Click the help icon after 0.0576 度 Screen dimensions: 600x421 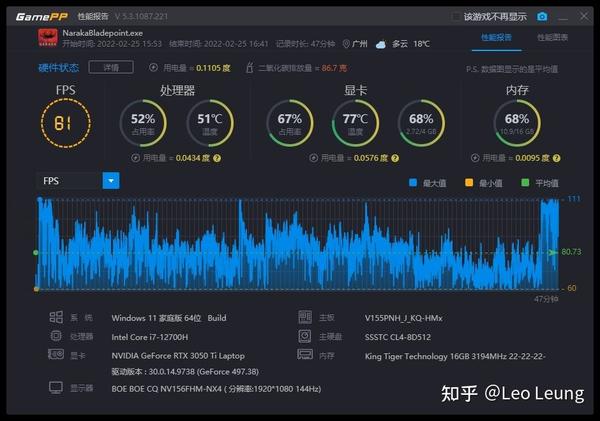click(395, 158)
